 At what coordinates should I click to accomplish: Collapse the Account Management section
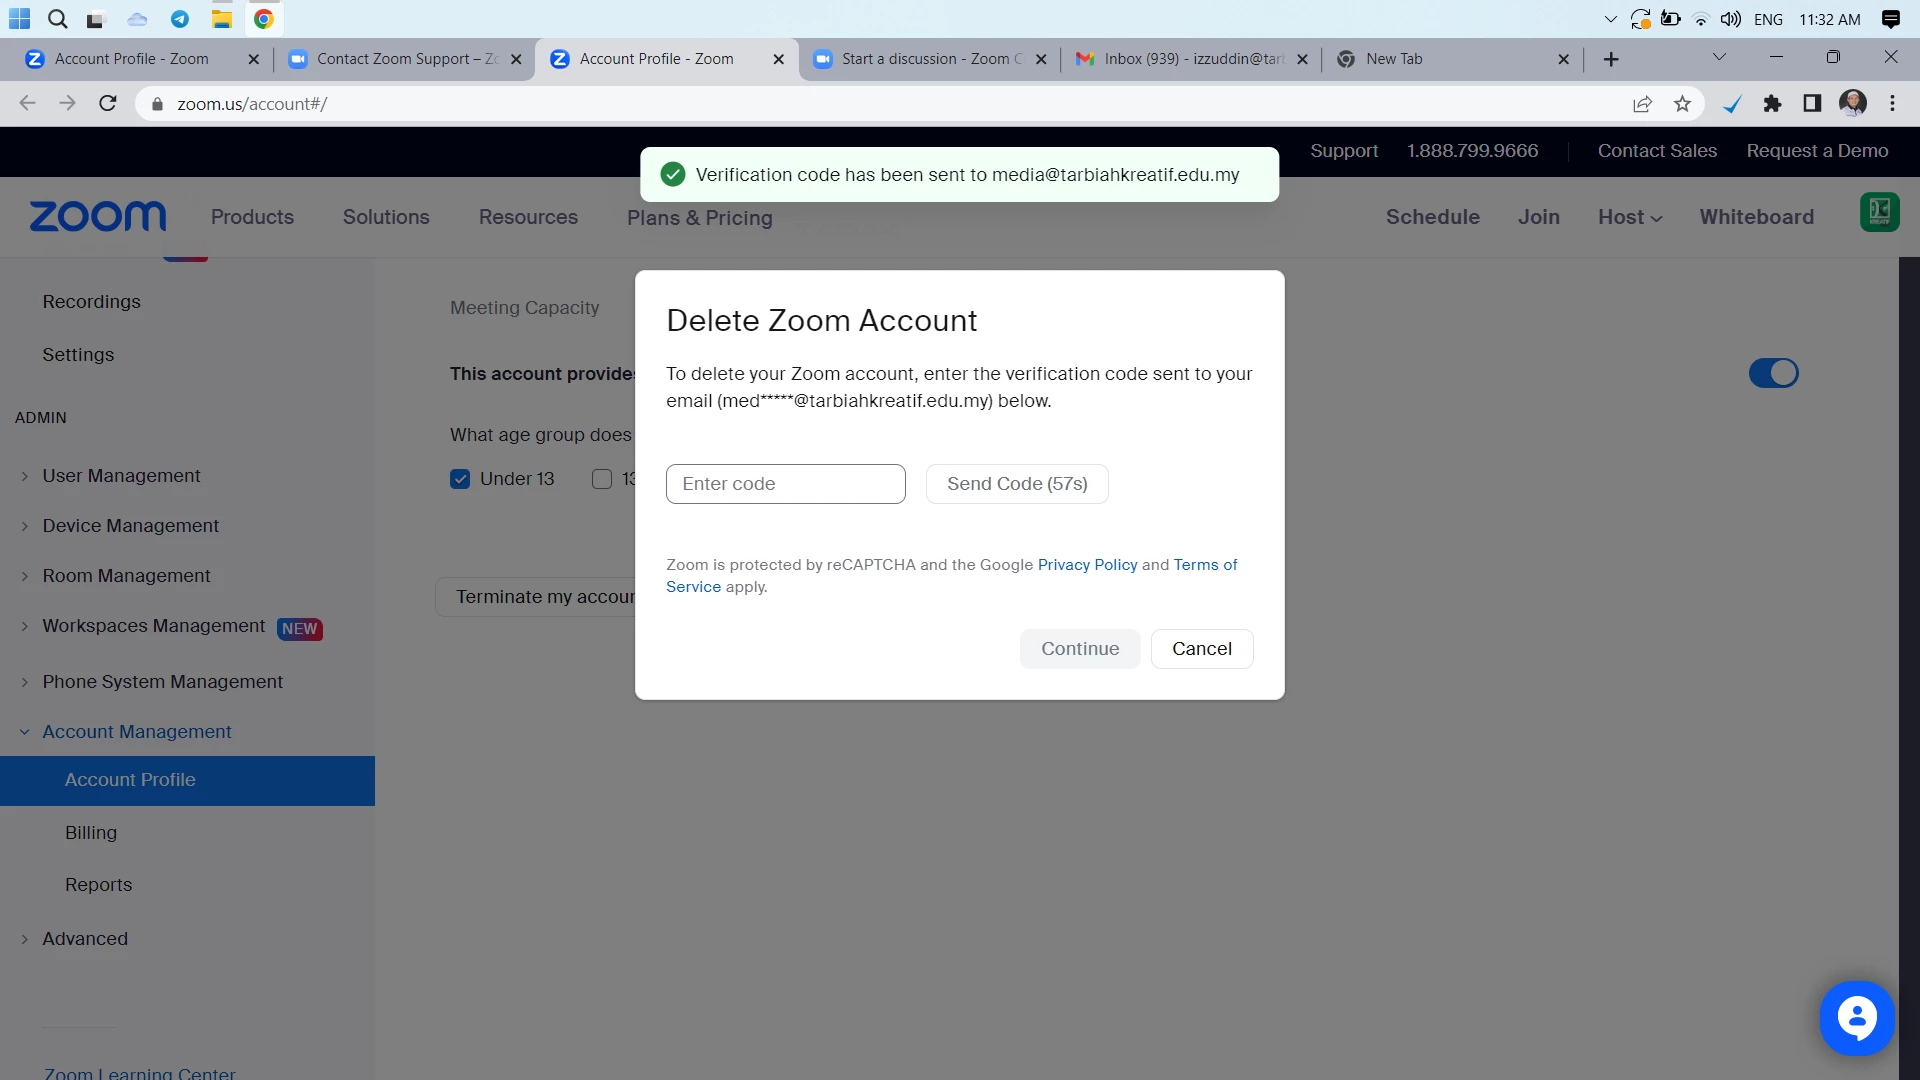[x=136, y=732]
